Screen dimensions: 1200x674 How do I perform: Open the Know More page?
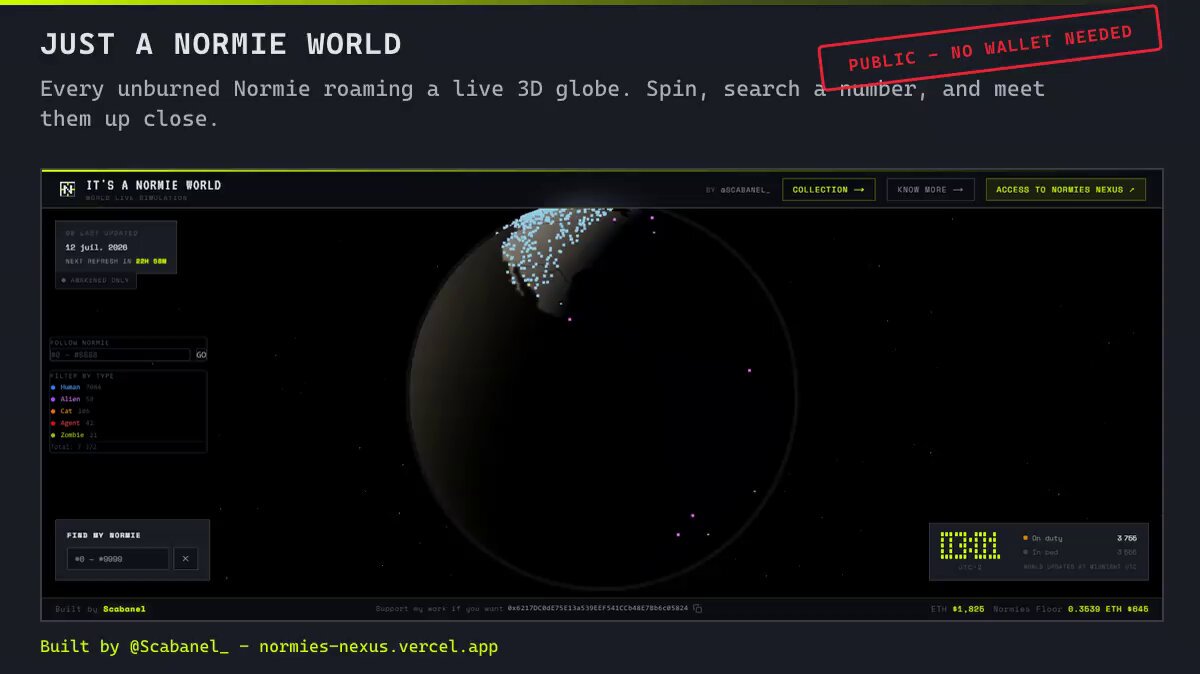click(x=930, y=189)
